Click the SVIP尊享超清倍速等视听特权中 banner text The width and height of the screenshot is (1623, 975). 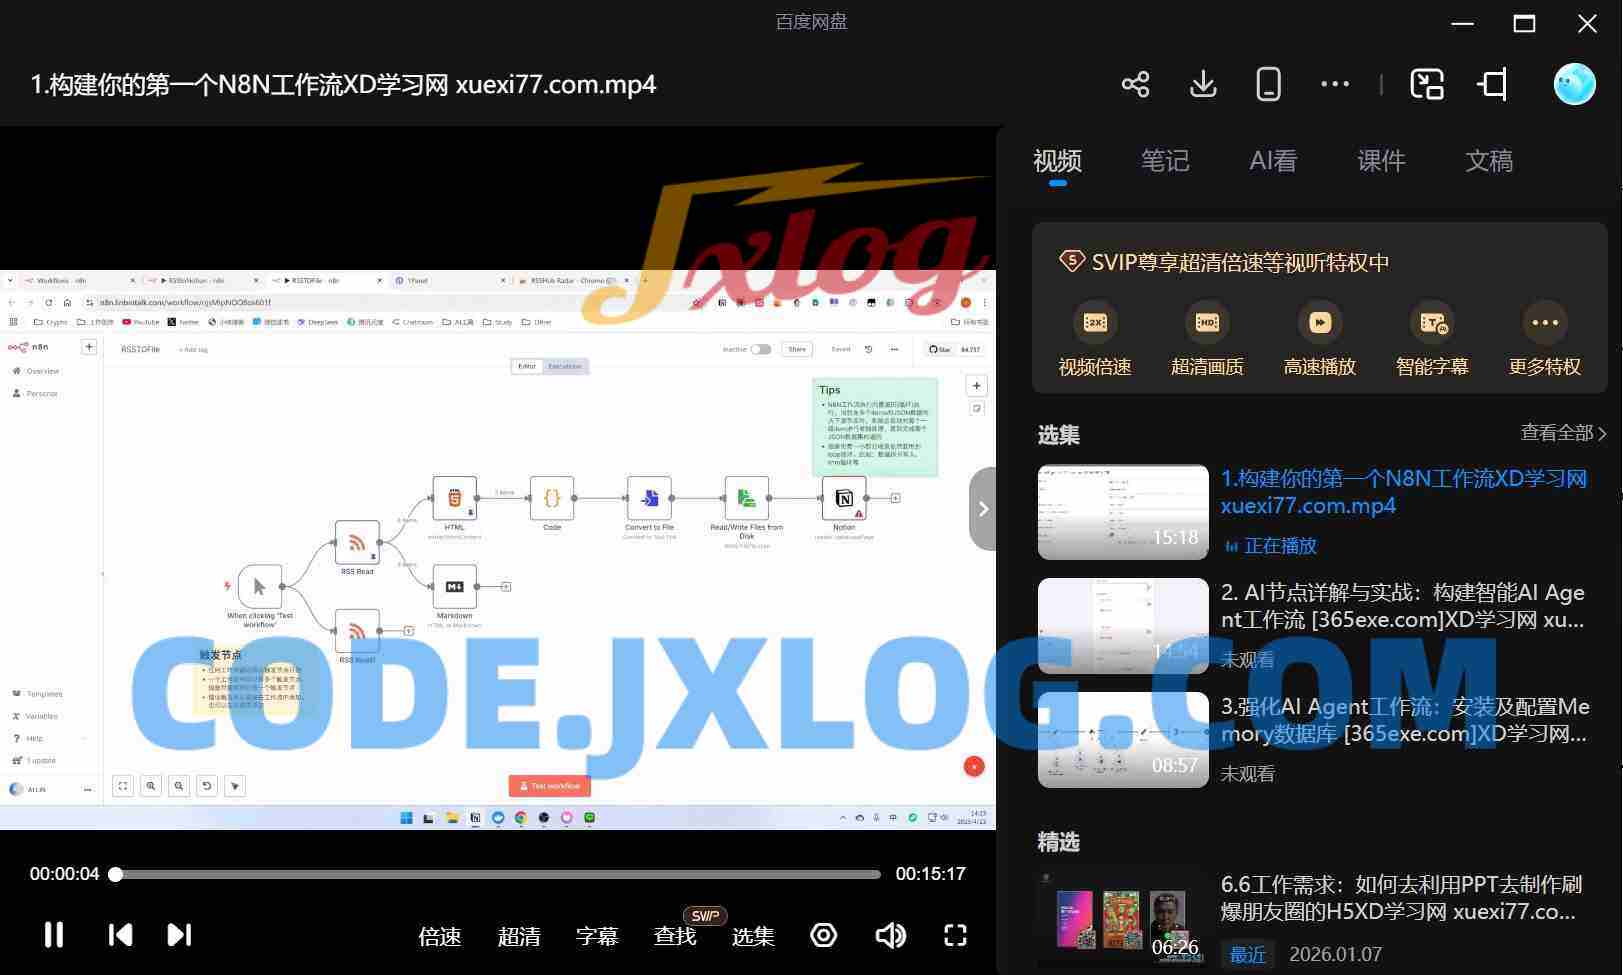pyautogui.click(x=1241, y=262)
